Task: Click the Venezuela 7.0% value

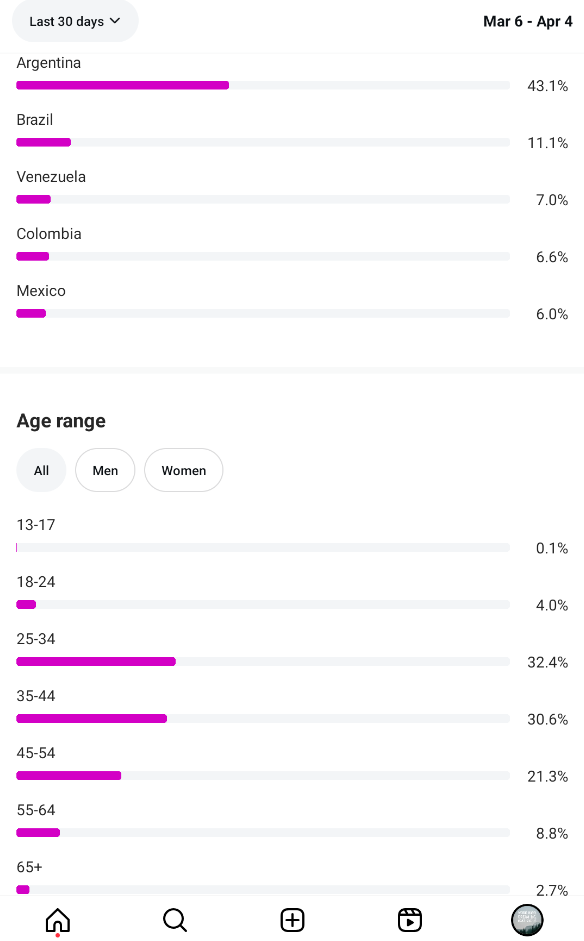Action: click(552, 200)
